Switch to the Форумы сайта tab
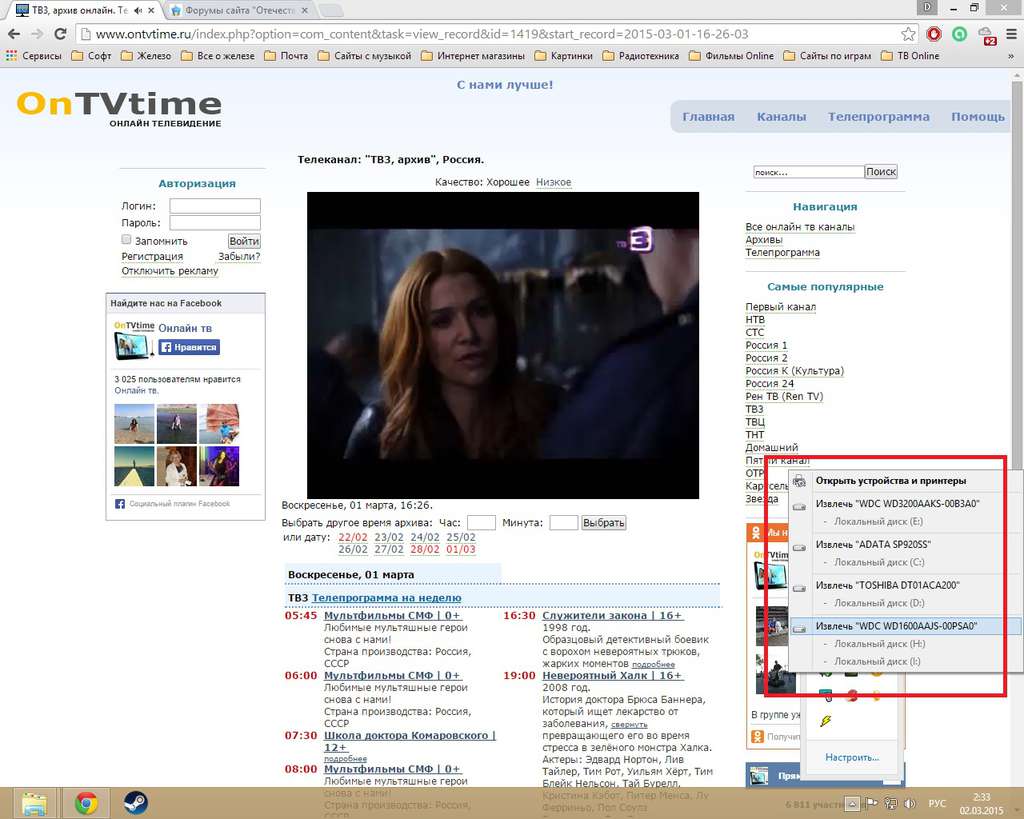 click(x=238, y=10)
